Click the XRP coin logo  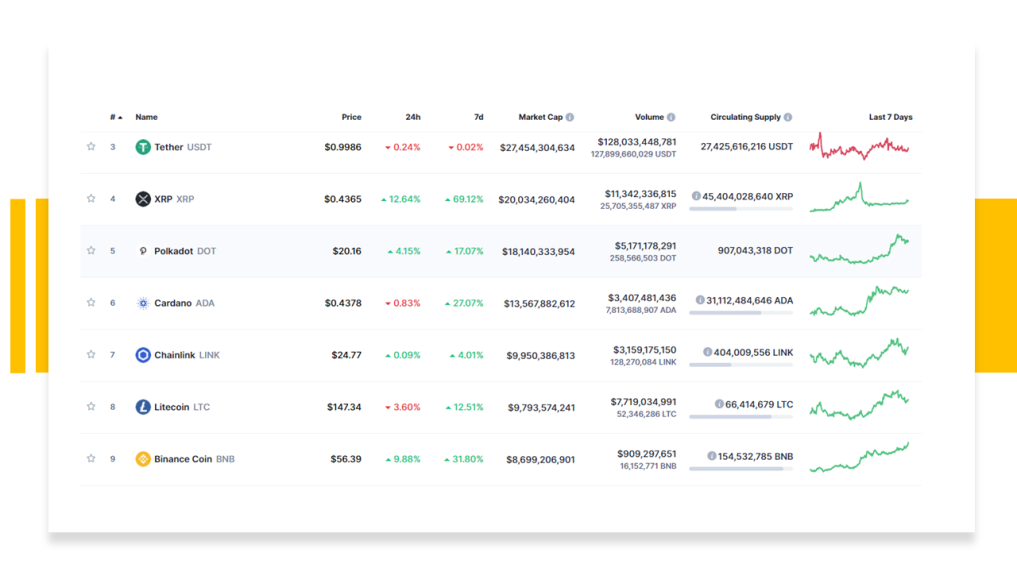click(143, 199)
